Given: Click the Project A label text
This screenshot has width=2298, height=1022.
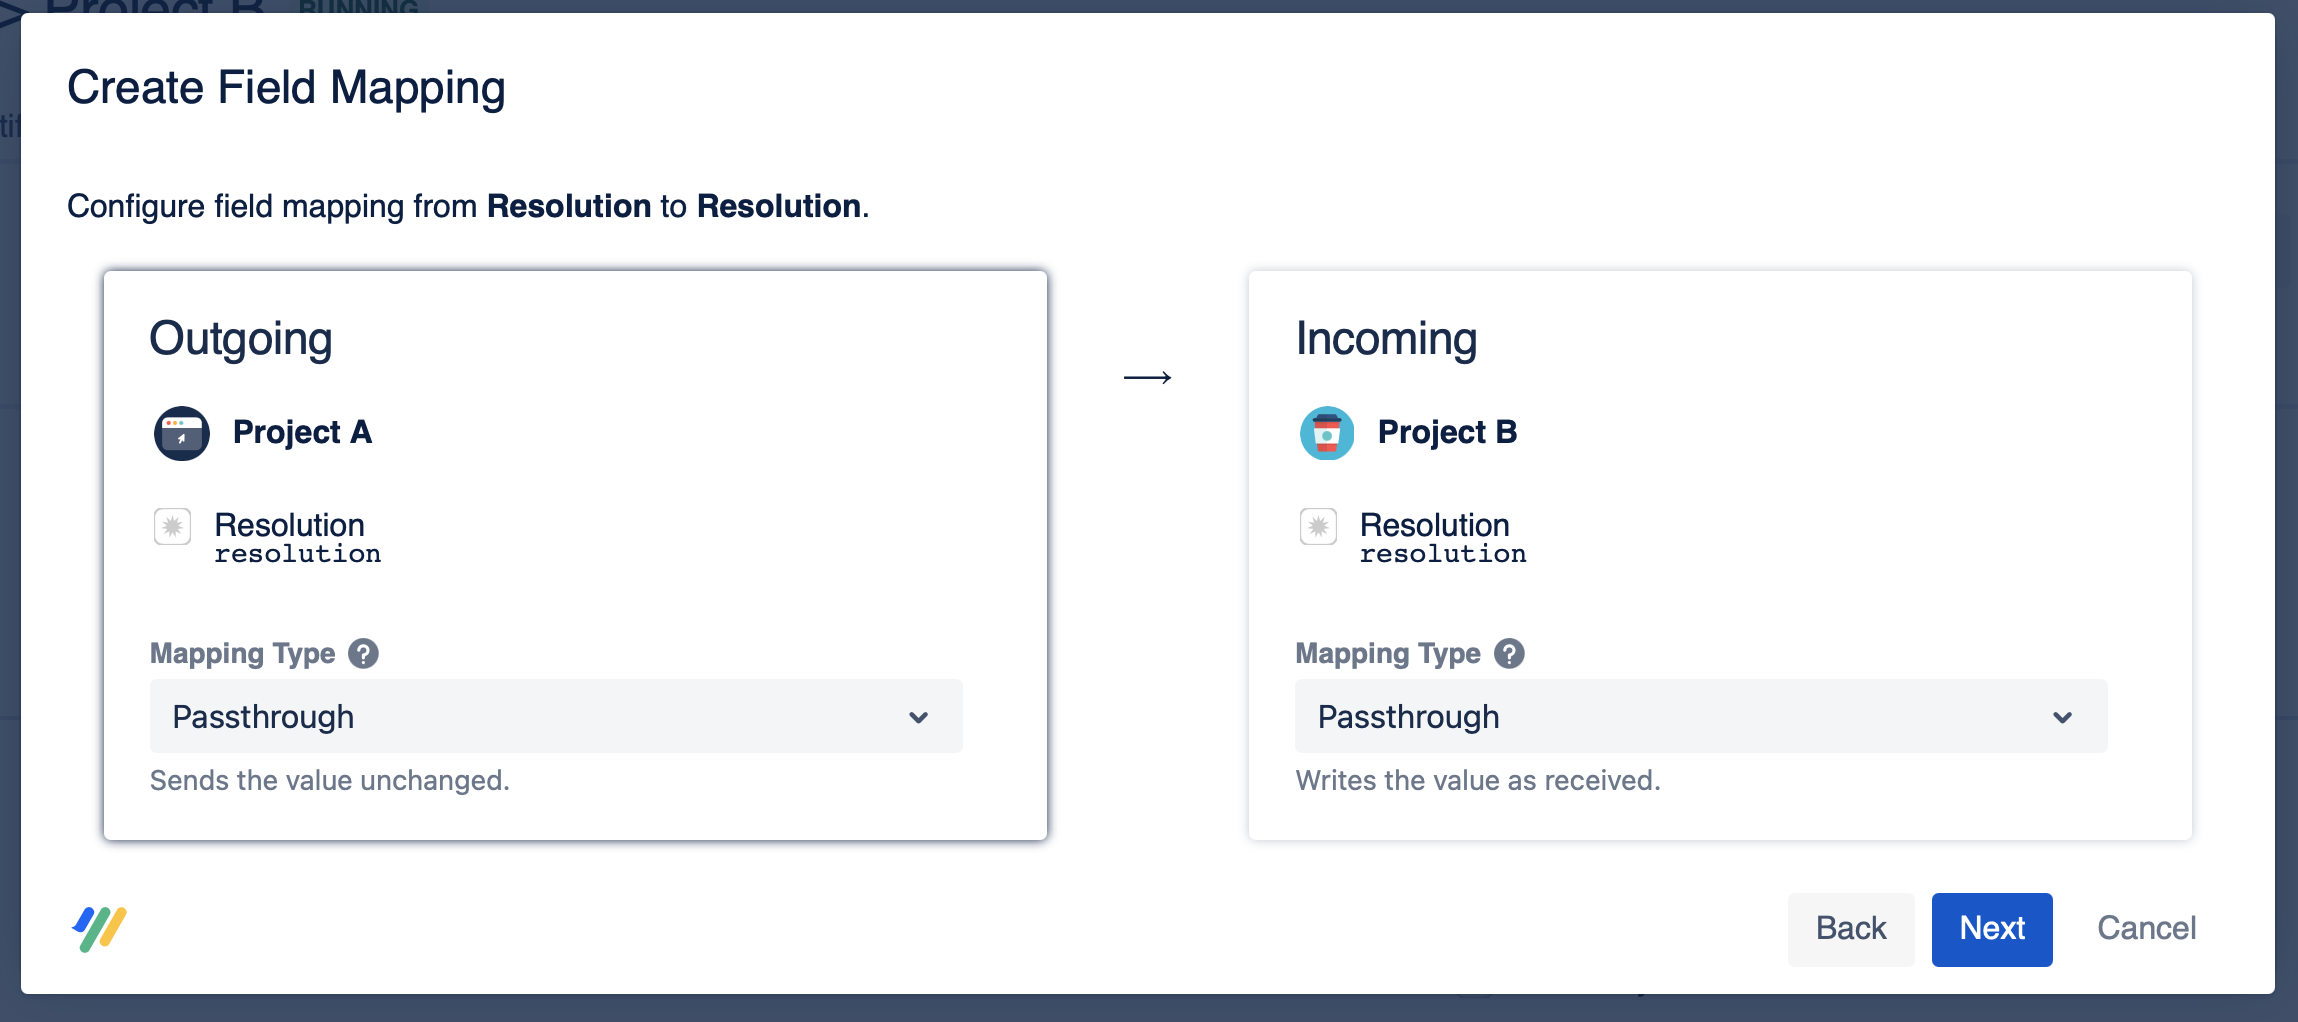Looking at the screenshot, I should coord(302,432).
